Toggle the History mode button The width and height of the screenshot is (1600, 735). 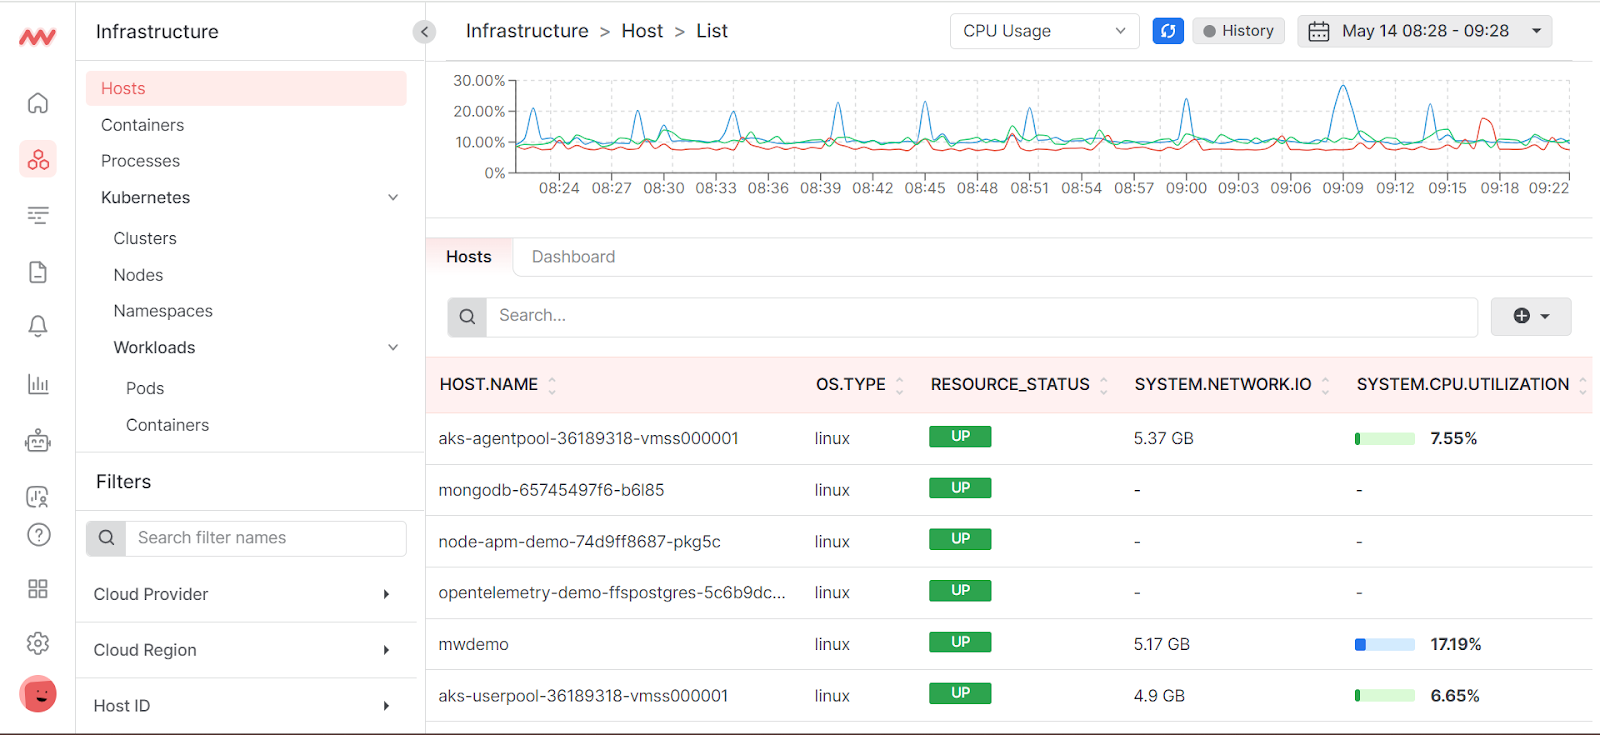coord(1238,31)
